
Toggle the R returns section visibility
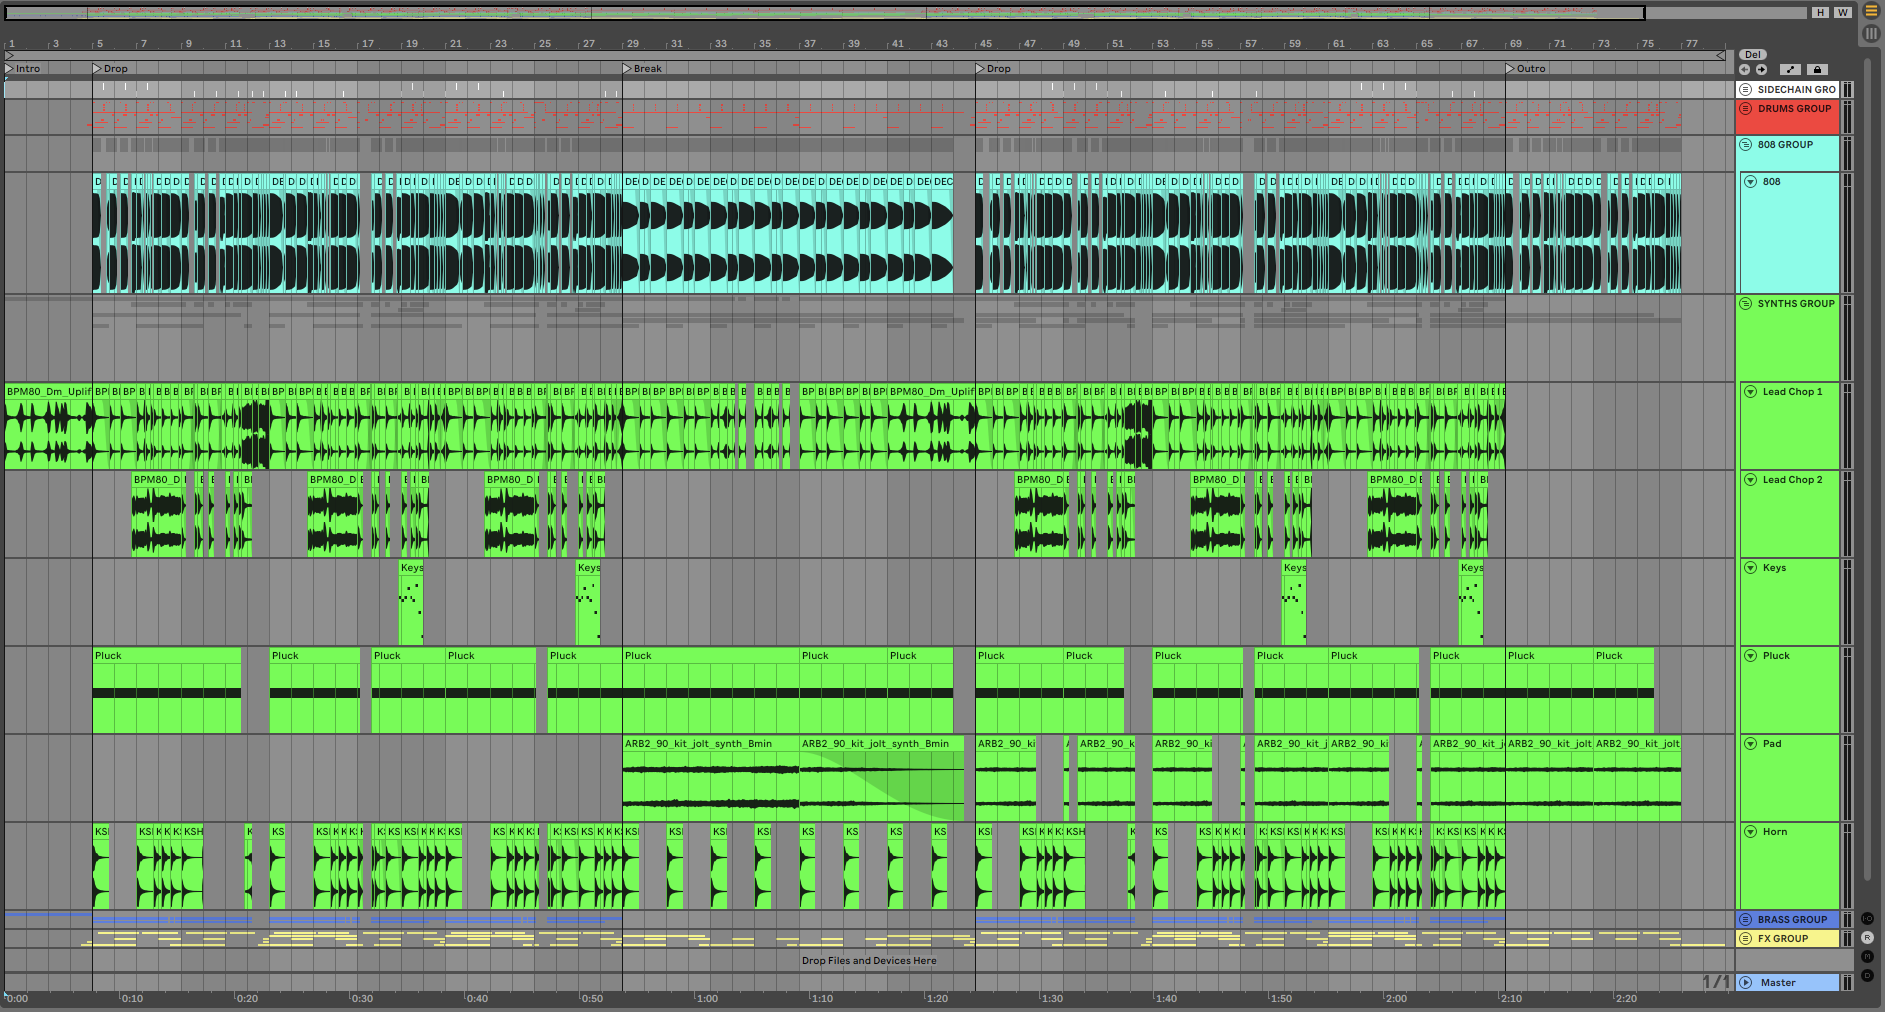coord(1867,938)
